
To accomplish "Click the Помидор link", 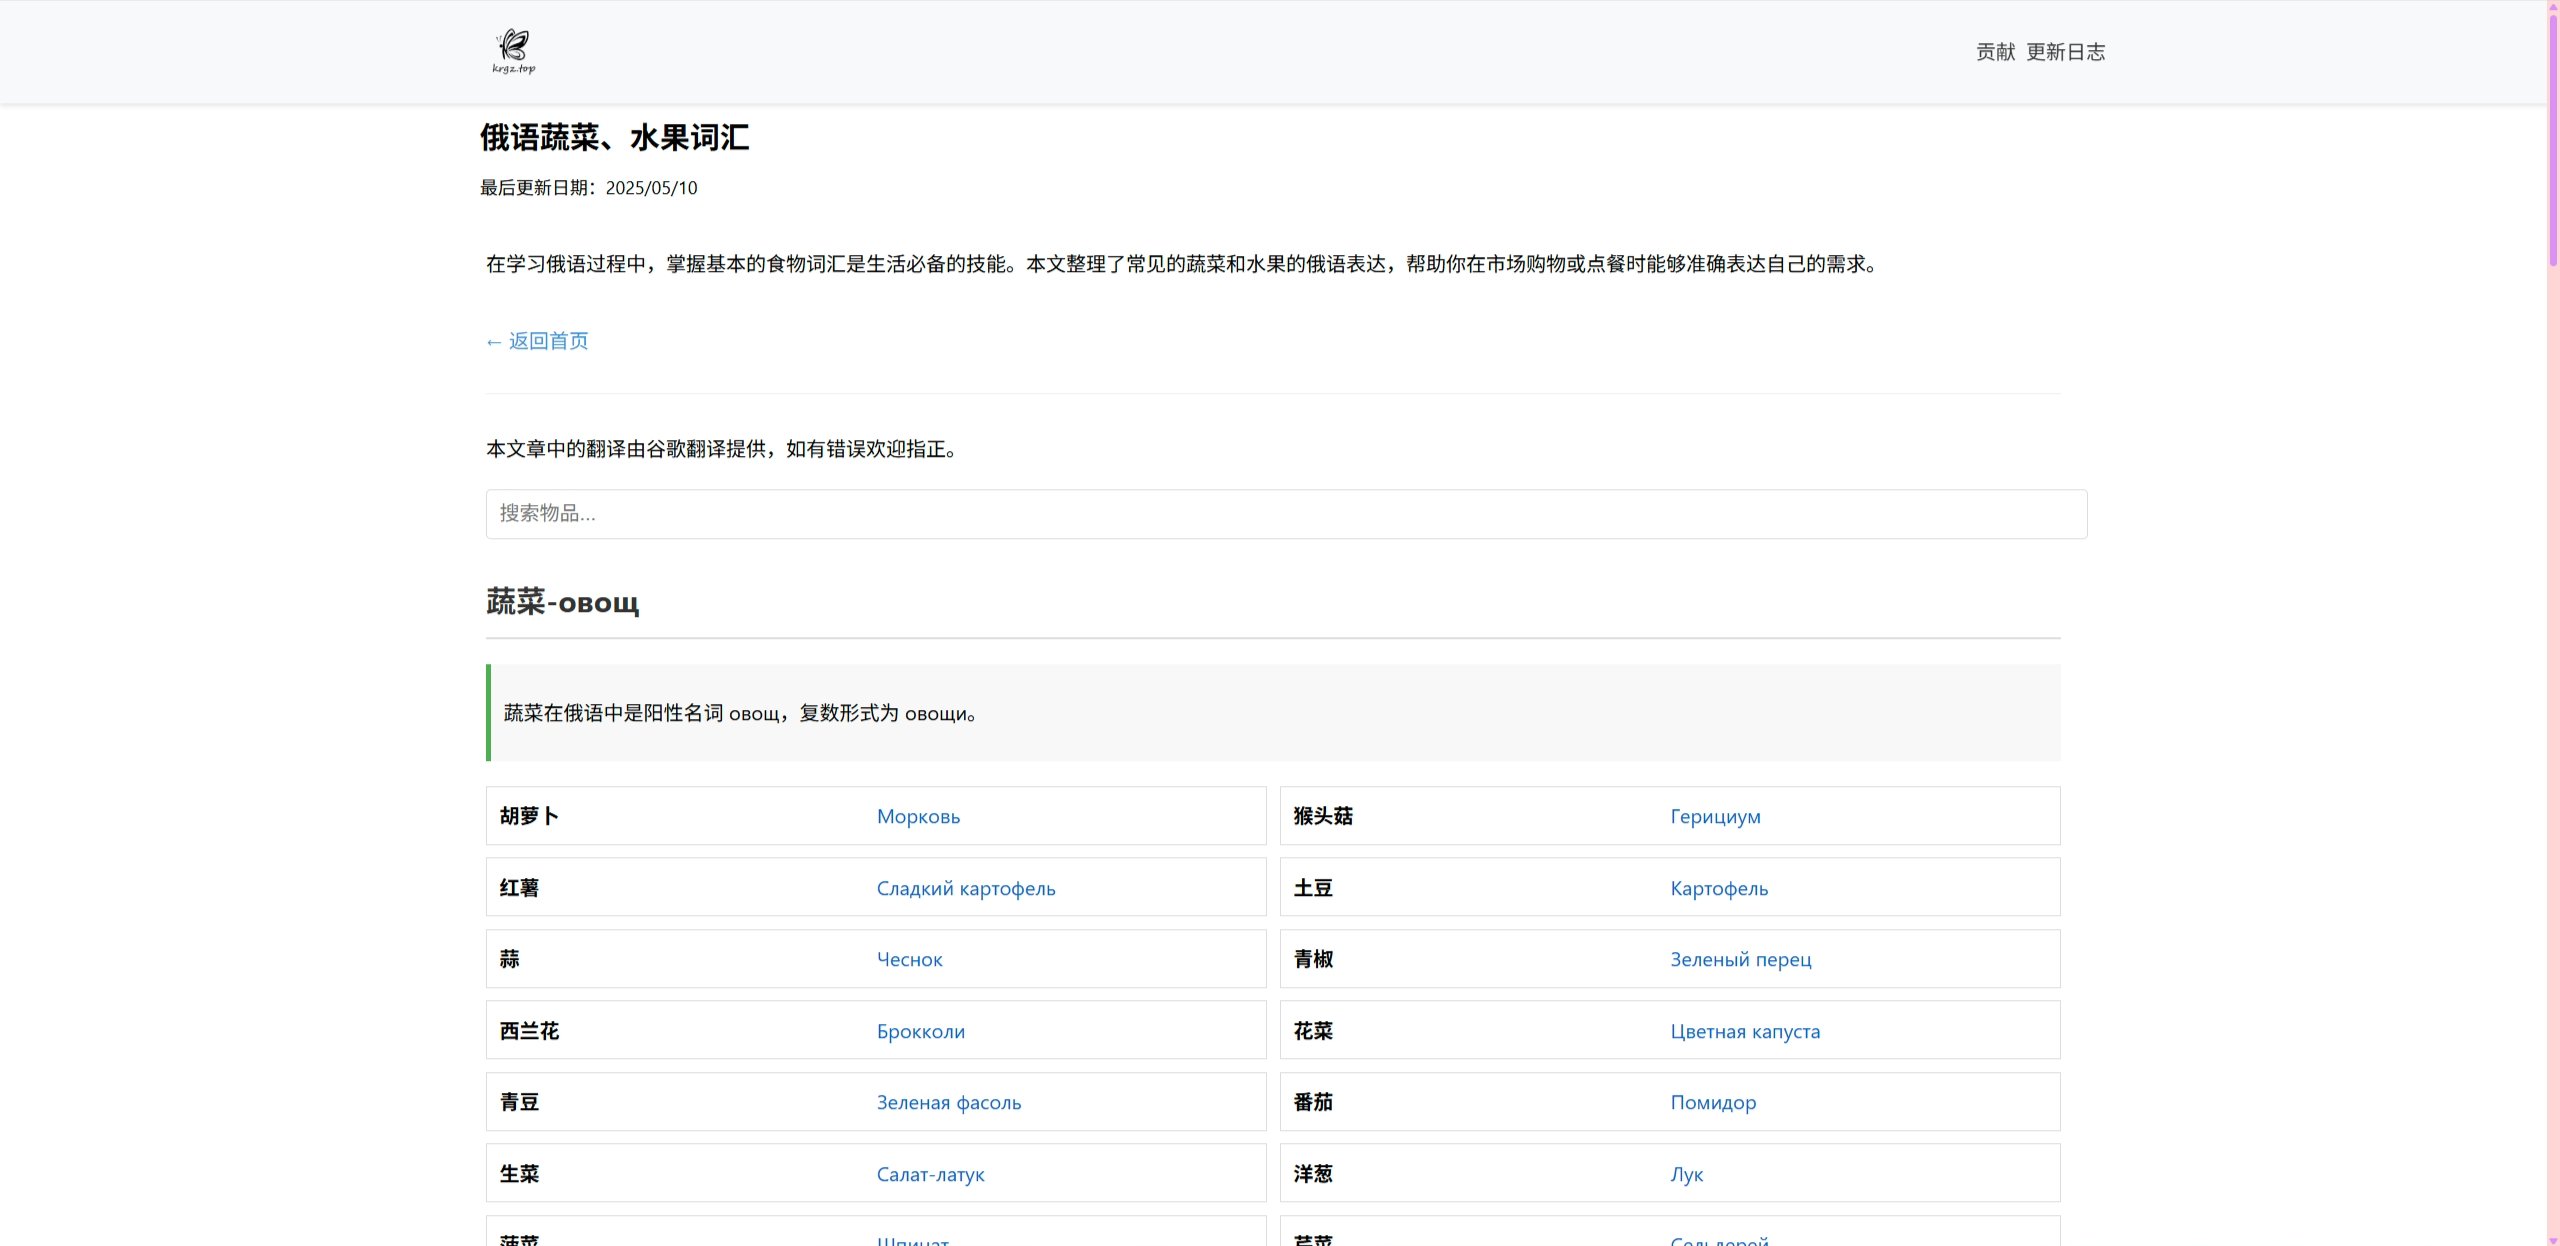I will pos(1712,1103).
